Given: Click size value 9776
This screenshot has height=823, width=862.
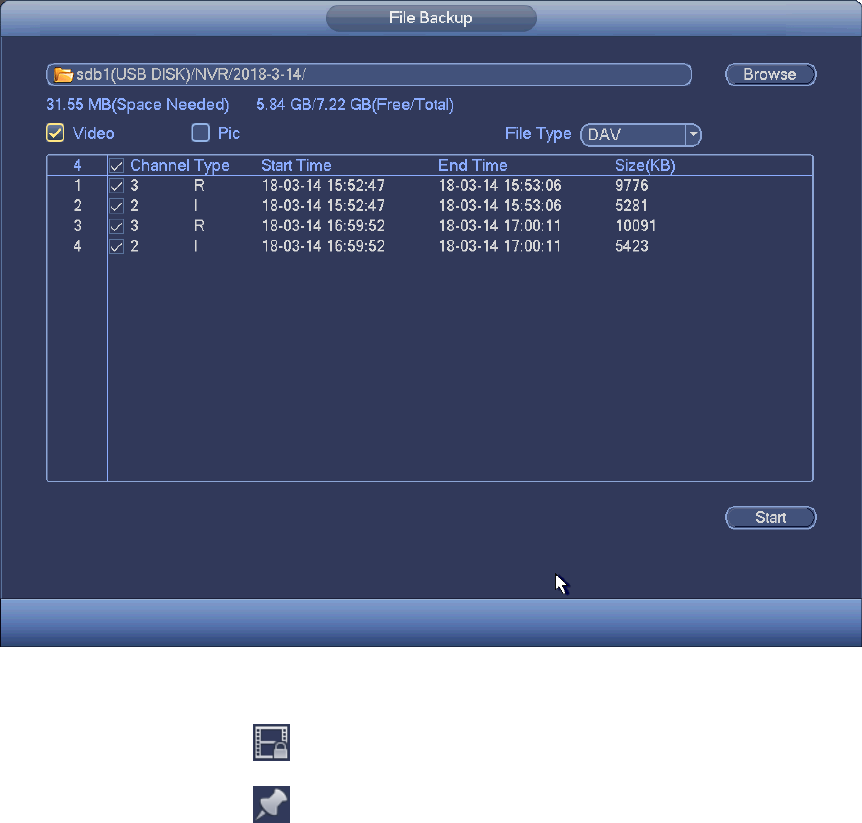Looking at the screenshot, I should click(632, 186).
